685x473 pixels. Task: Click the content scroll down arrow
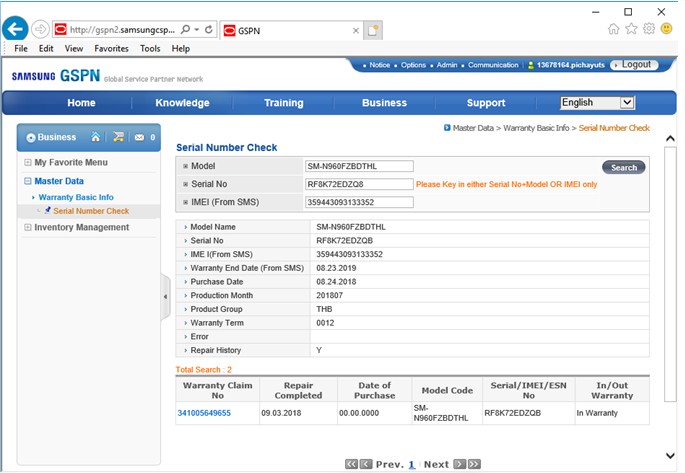[x=670, y=455]
